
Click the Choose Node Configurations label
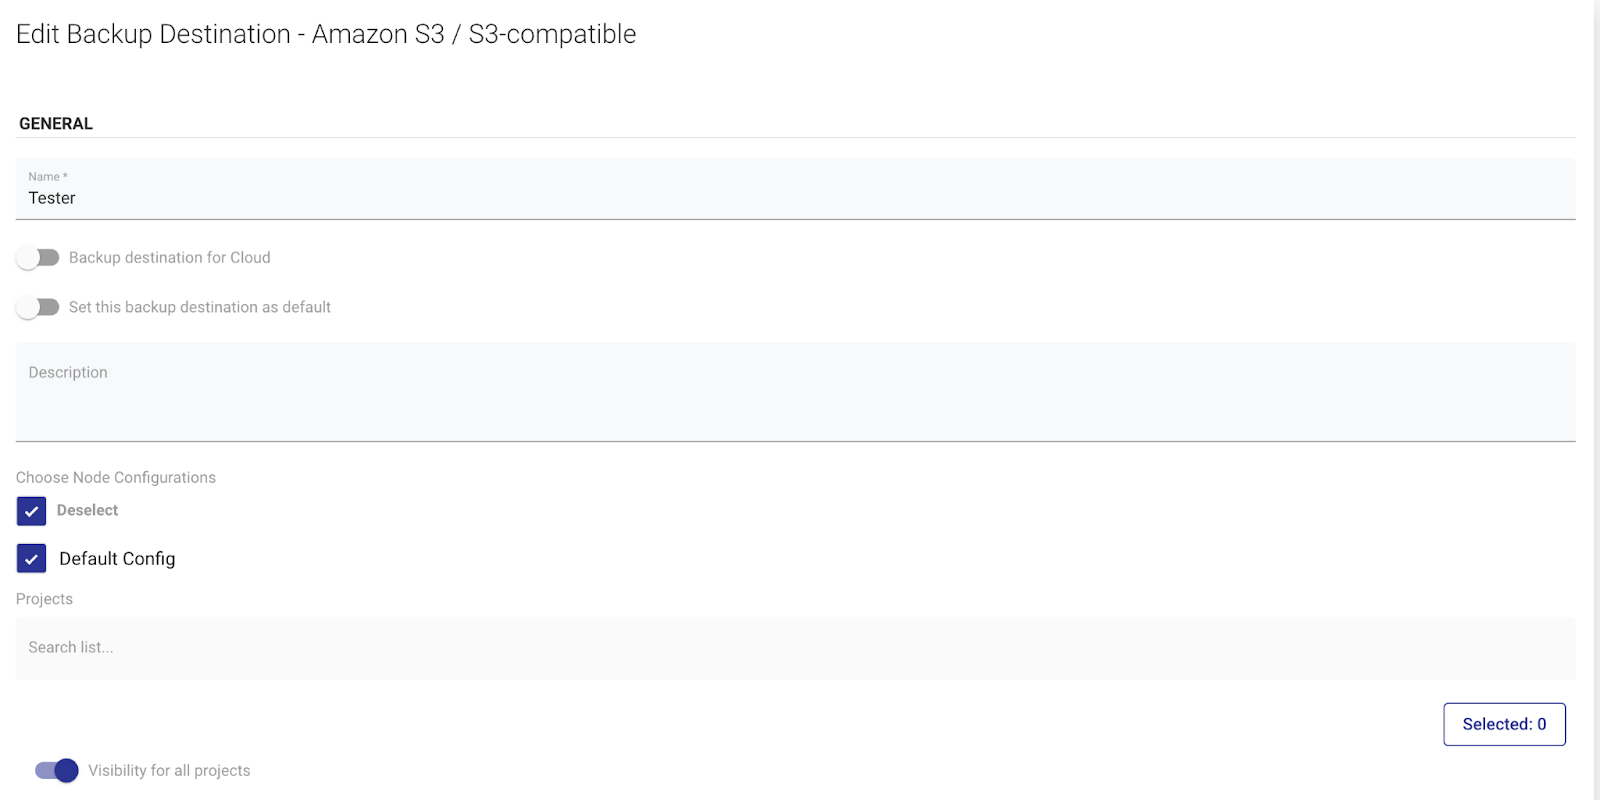pos(116,478)
